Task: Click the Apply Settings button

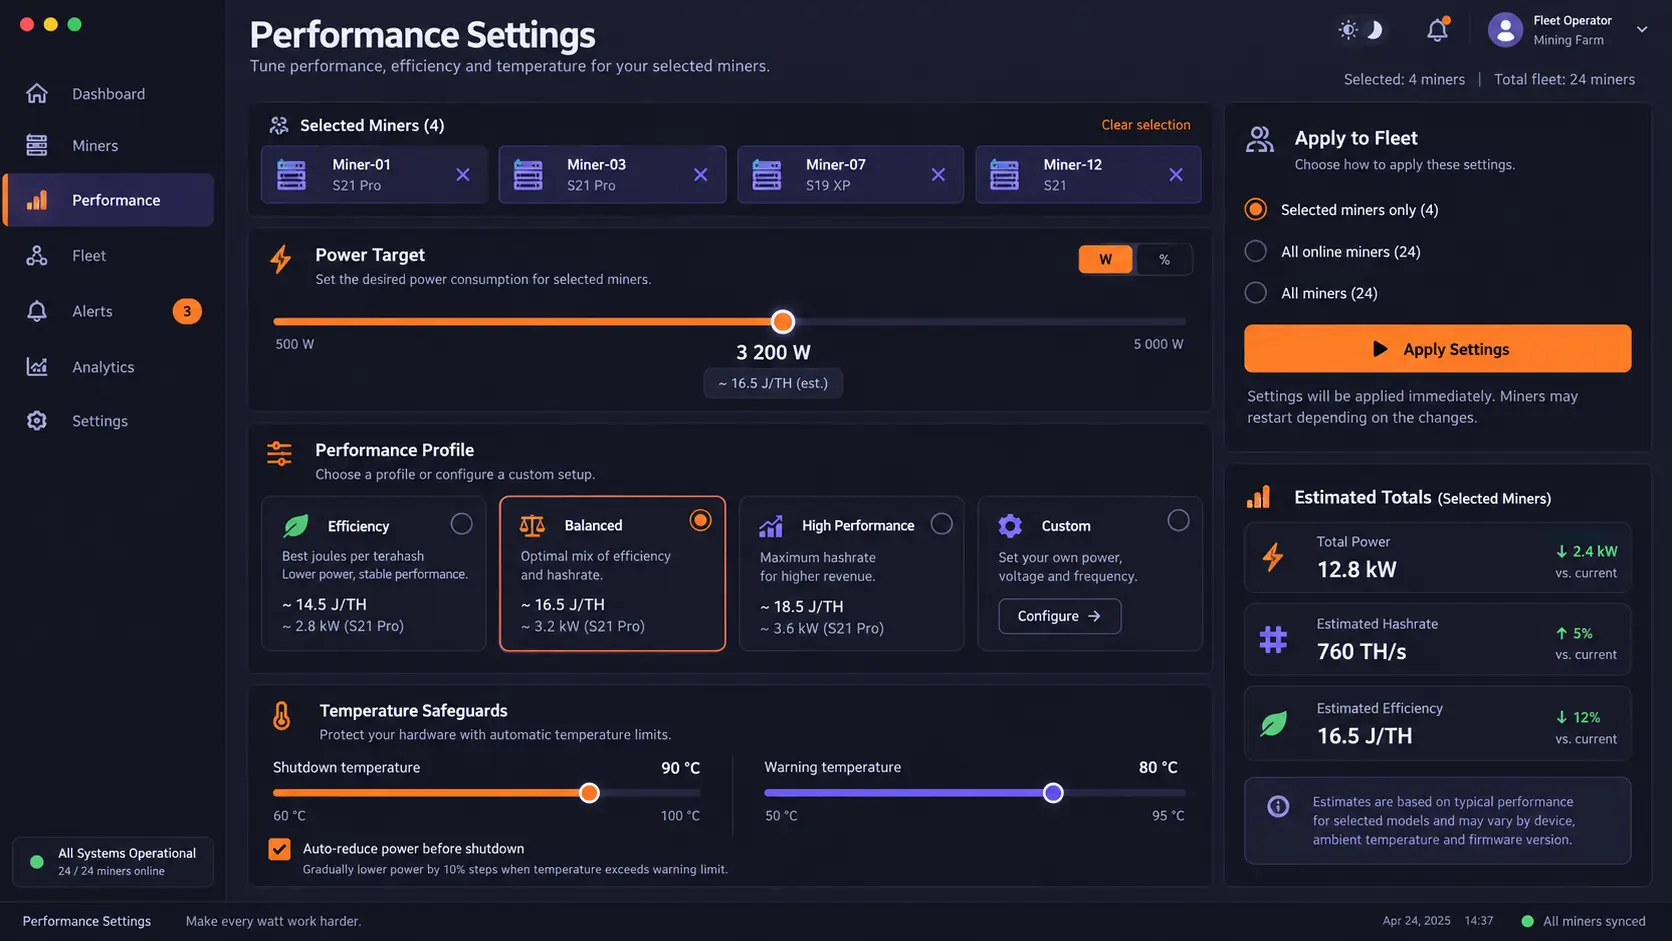Action: pyautogui.click(x=1437, y=349)
